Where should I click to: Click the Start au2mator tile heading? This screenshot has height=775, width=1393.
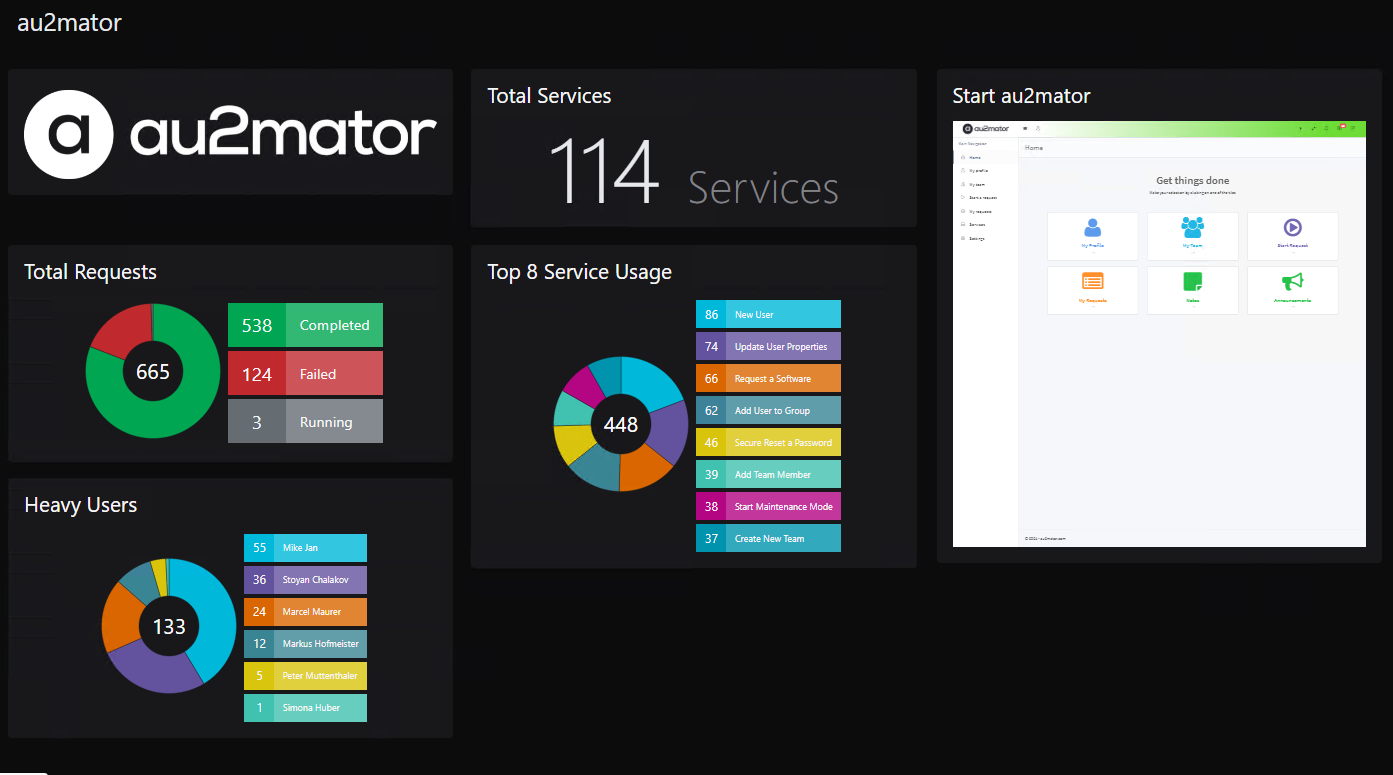[x=1021, y=96]
